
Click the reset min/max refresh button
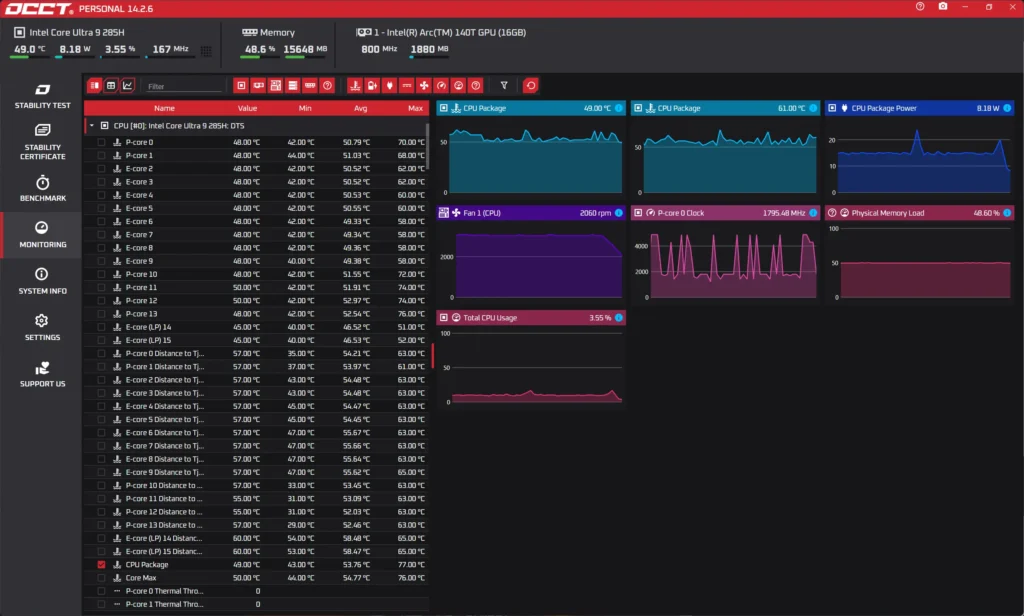click(531, 86)
